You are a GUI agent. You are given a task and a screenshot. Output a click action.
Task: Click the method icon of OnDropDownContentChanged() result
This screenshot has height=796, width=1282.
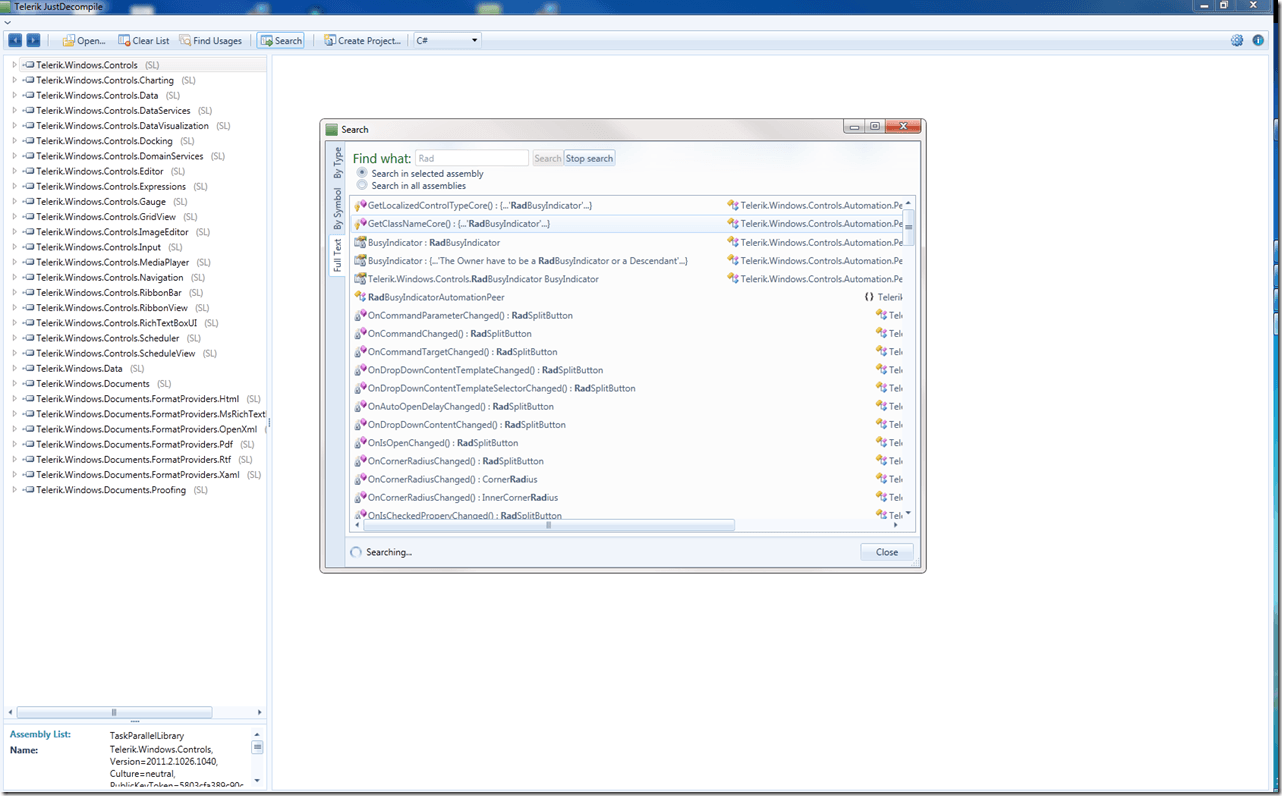361,424
